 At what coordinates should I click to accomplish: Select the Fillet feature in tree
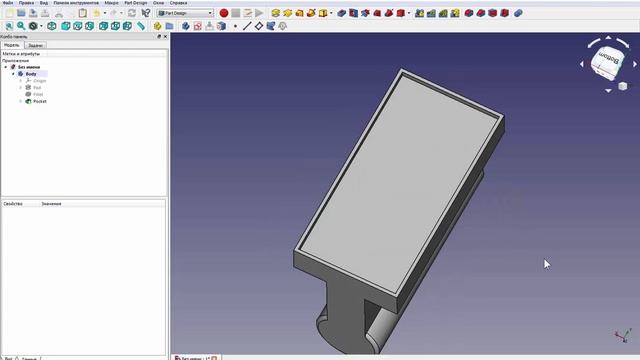coord(38,94)
